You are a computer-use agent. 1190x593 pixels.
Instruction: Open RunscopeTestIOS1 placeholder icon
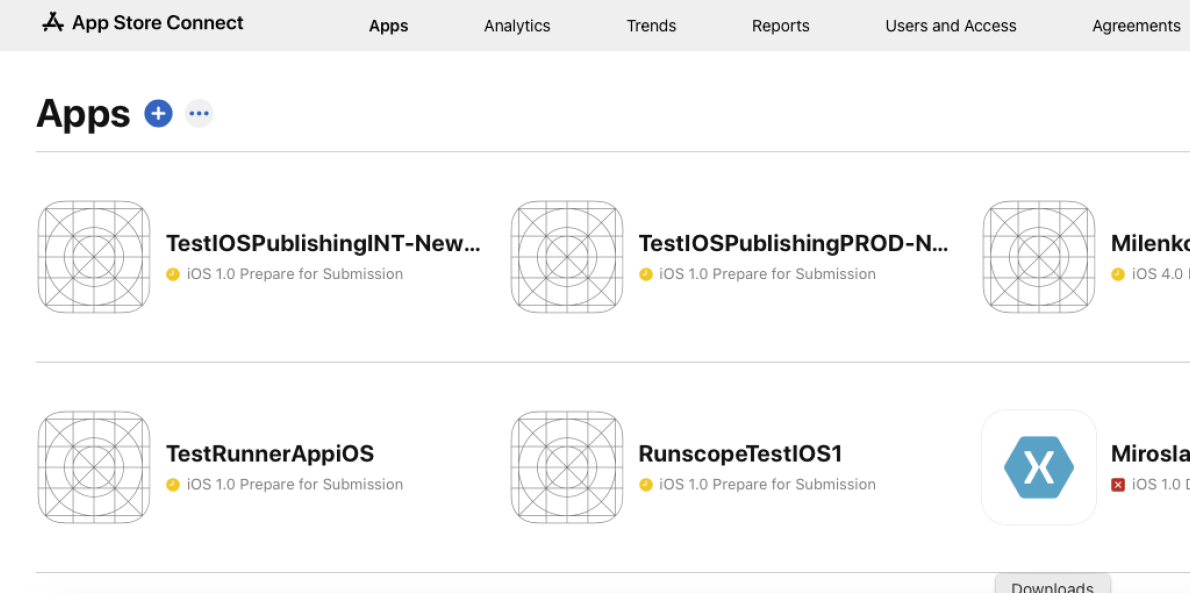click(x=567, y=467)
